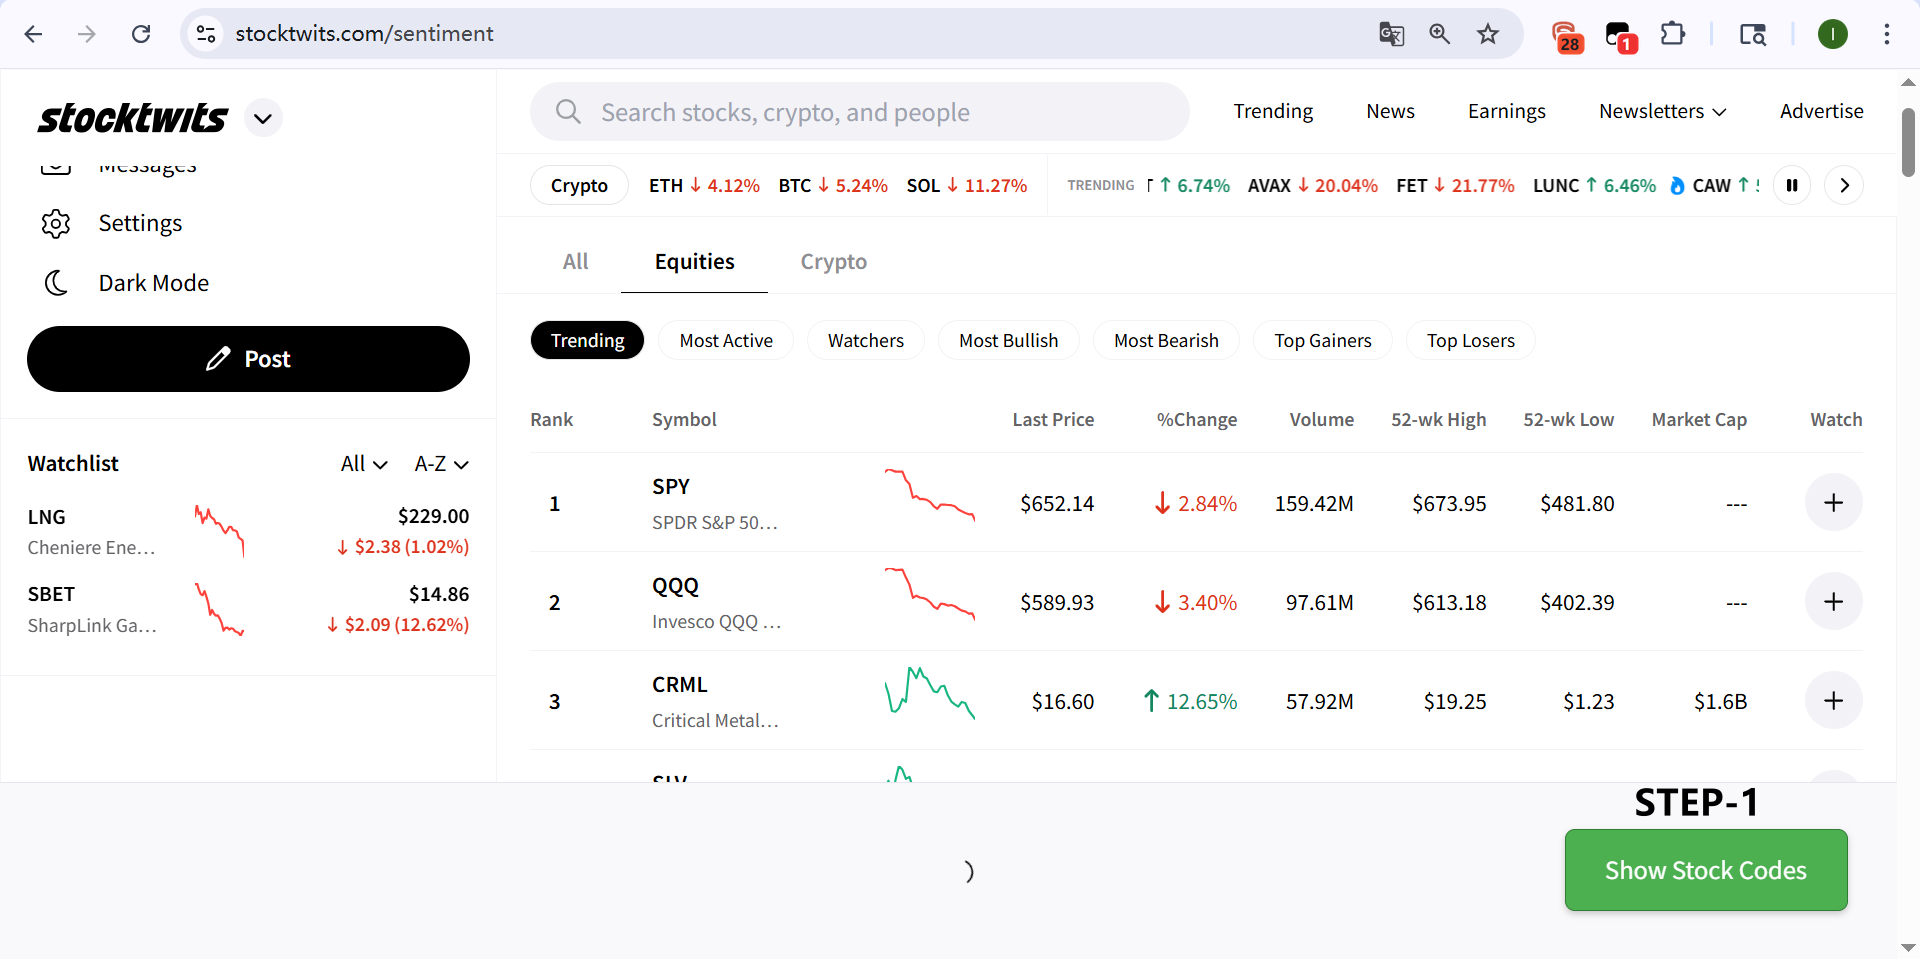Screen dimensions: 1920x959
Task: Add SPY to watchlist with plus icon
Action: click(1833, 502)
